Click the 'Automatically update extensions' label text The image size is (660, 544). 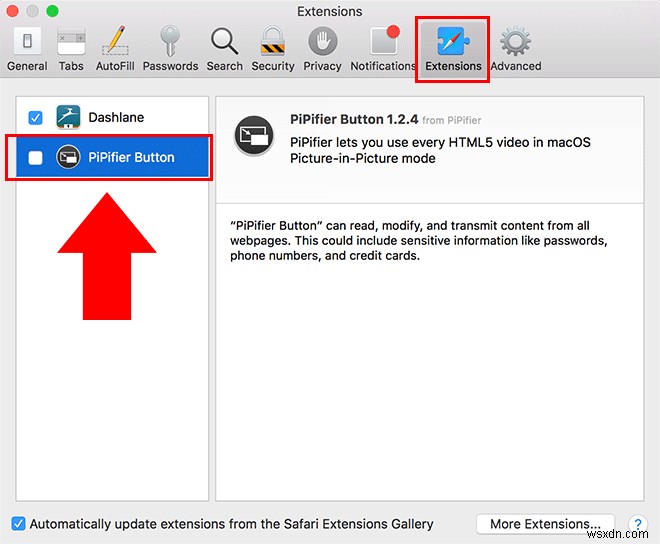232,524
